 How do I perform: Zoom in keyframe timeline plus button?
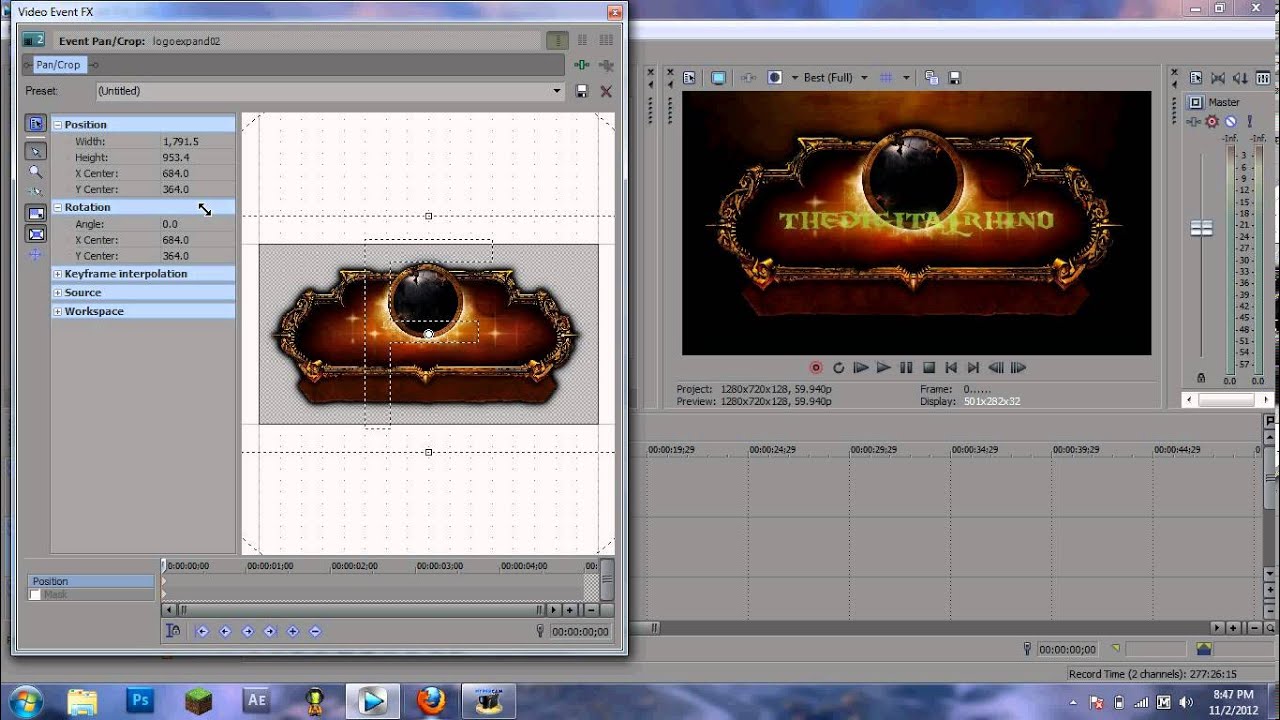[570, 610]
